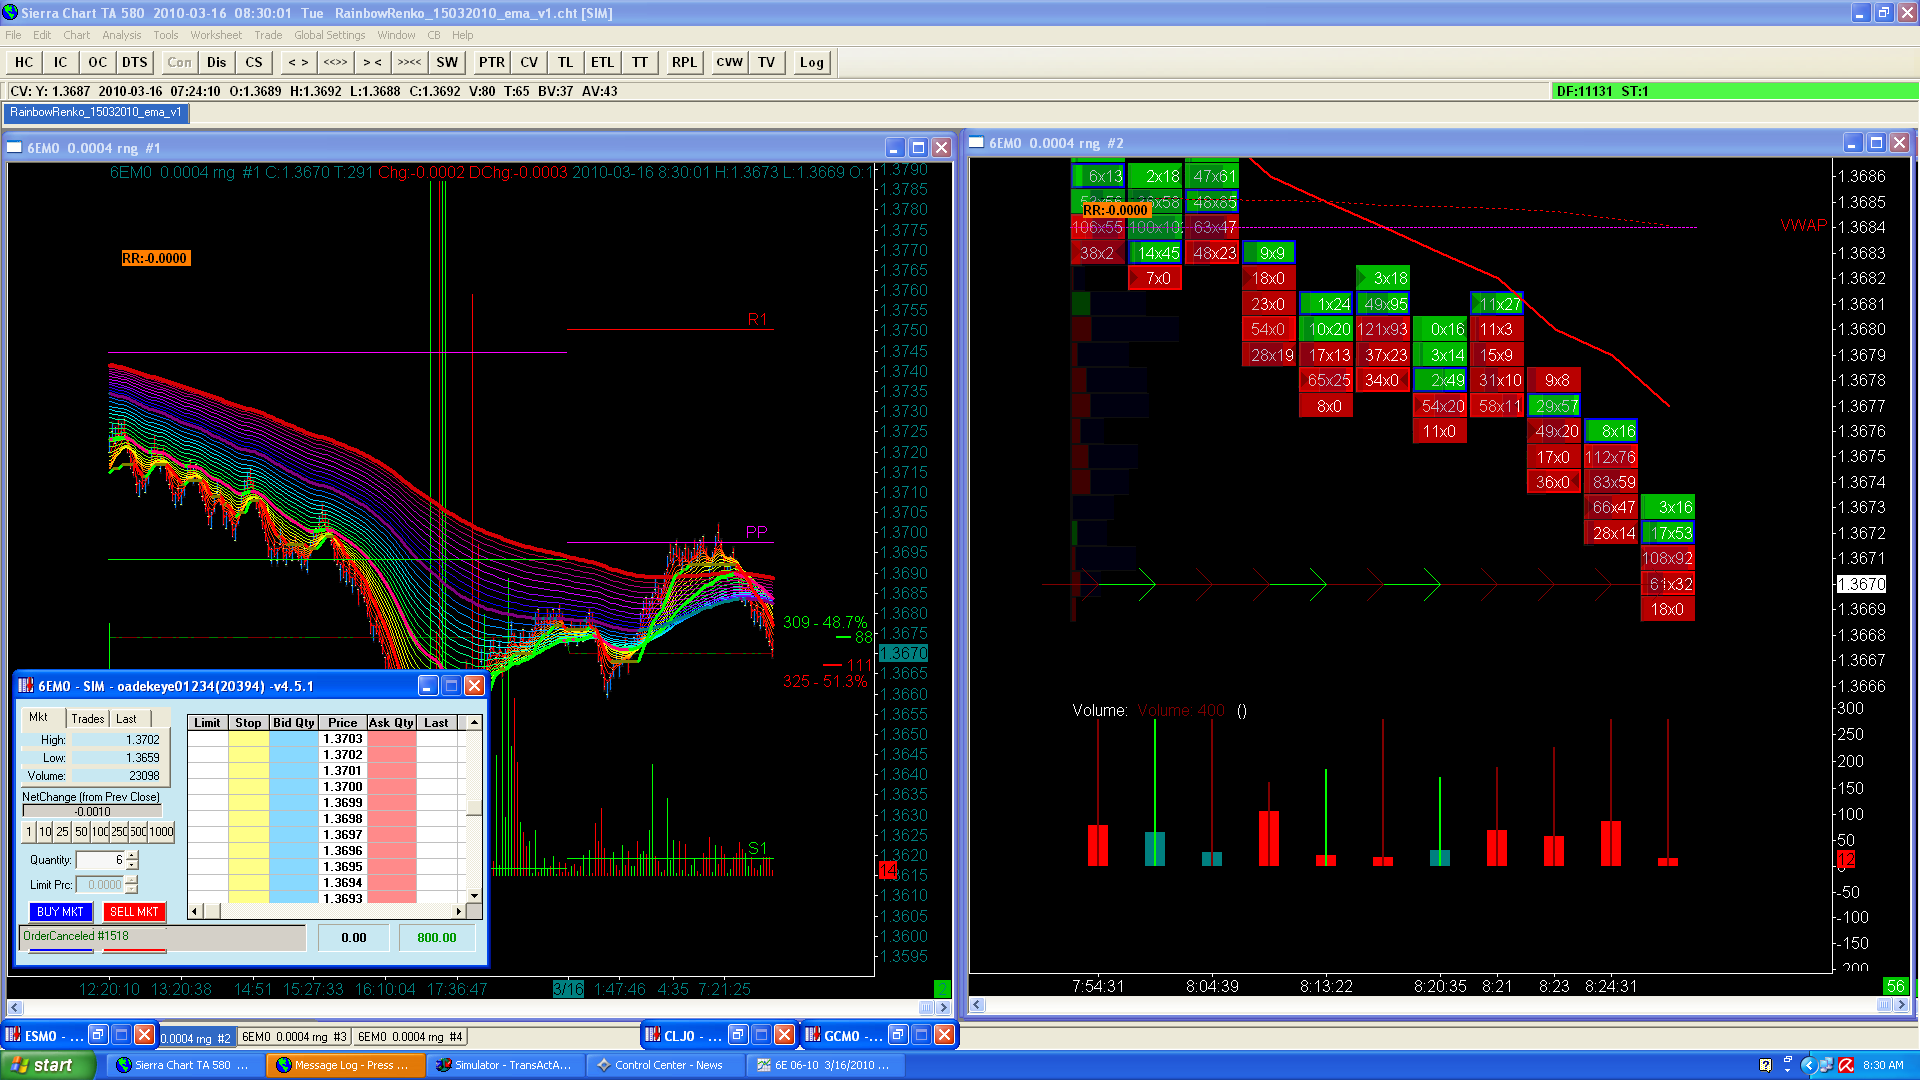Viewport: 1920px width, 1080px height.
Task: Open the File menu
Action: [x=13, y=35]
